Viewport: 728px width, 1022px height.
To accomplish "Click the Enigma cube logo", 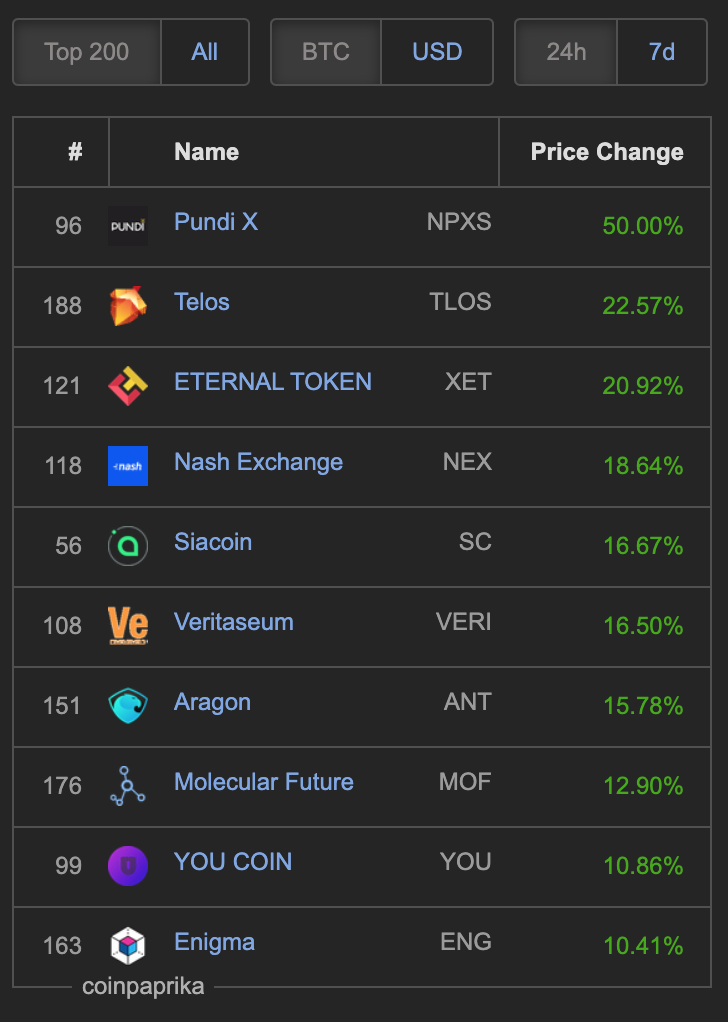I will (x=128, y=946).
